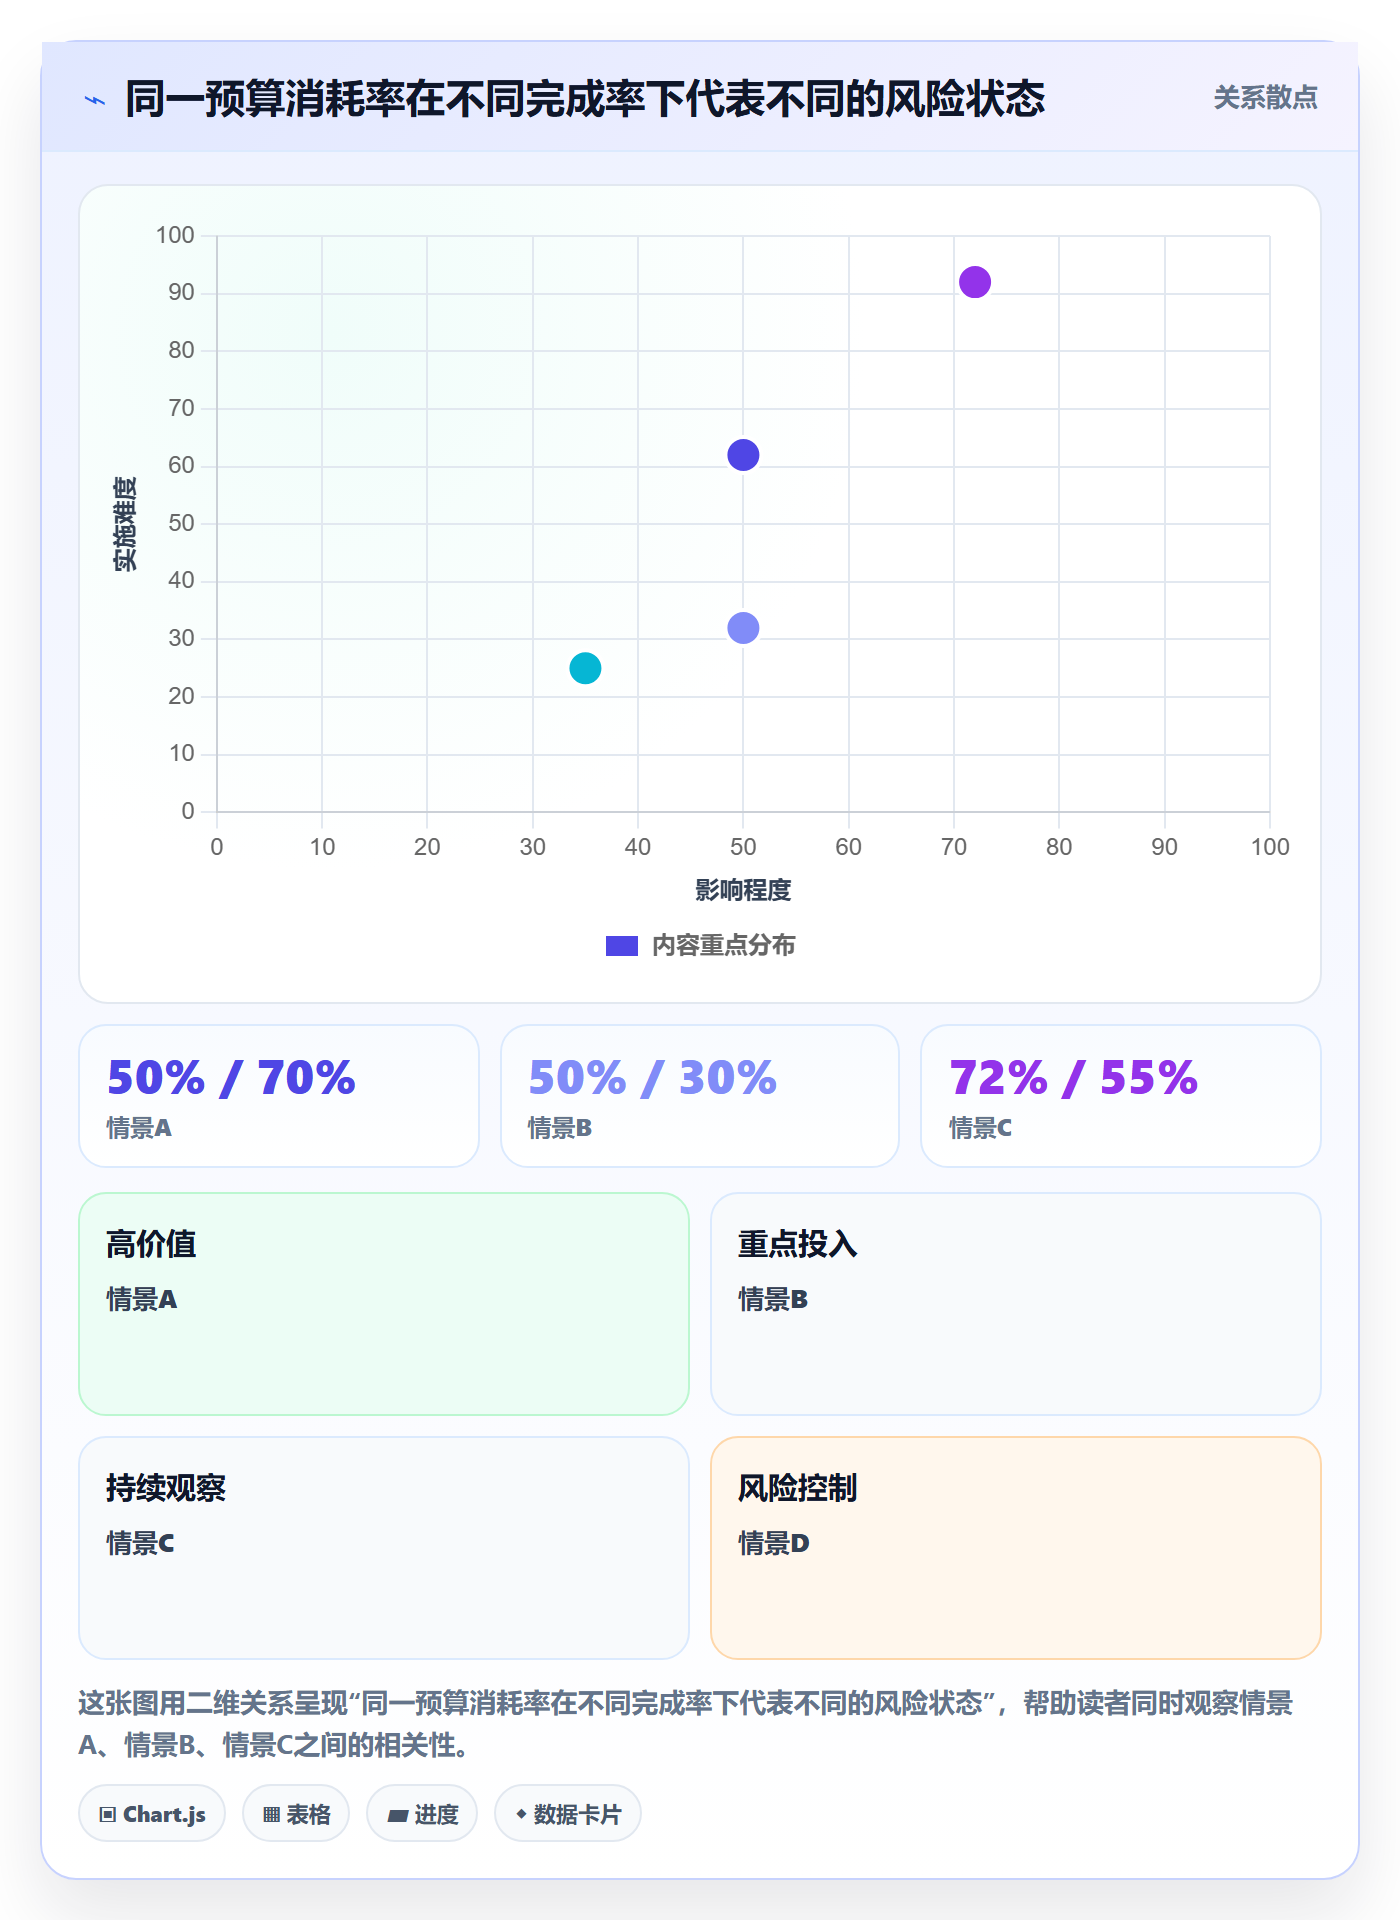This screenshot has width=1400, height=1920.
Task: Click the 数据卡片 tag chip
Action: [568, 1813]
